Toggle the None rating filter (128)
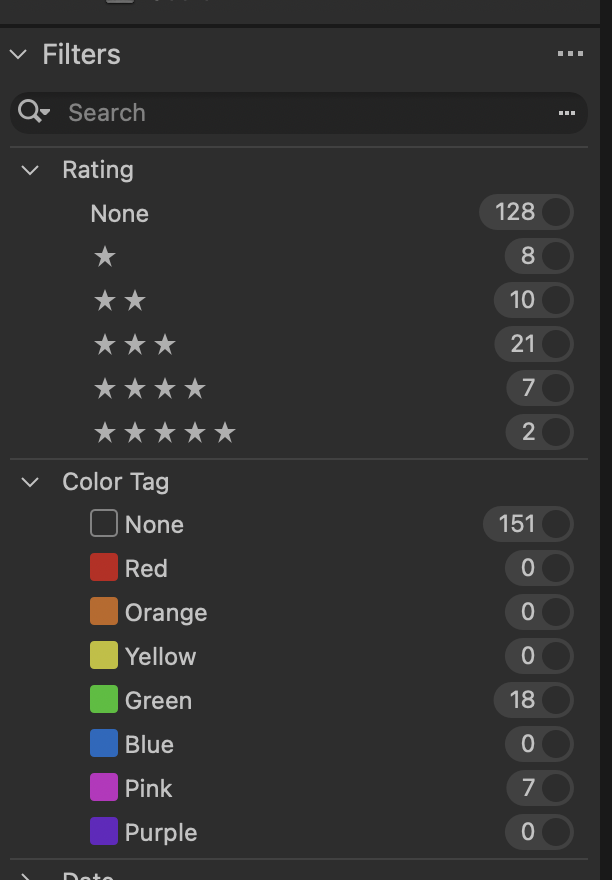Viewport: 612px width, 880px height. pos(556,212)
